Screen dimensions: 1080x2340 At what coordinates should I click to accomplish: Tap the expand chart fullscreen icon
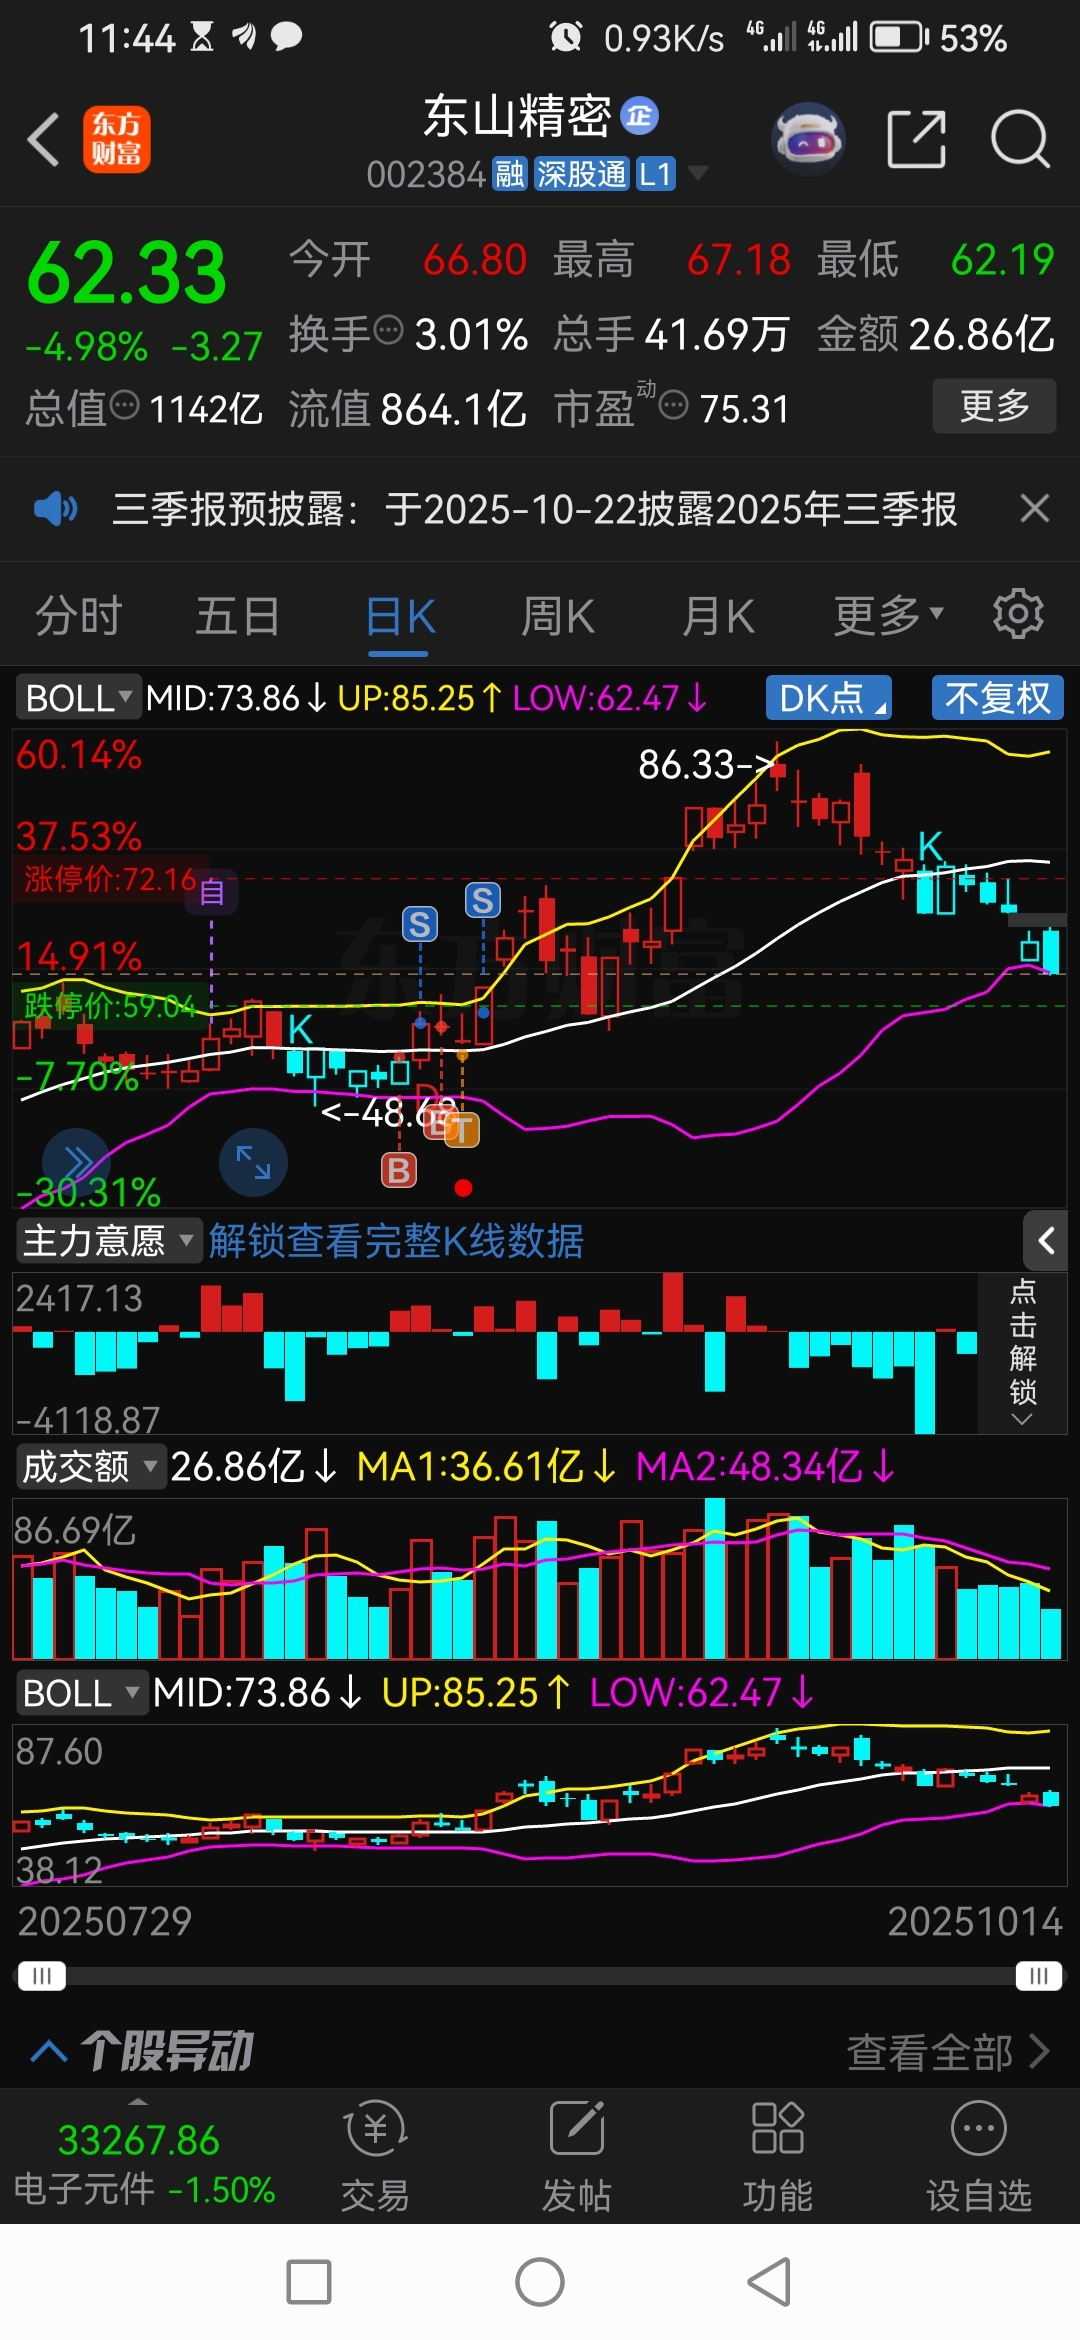click(x=253, y=1163)
